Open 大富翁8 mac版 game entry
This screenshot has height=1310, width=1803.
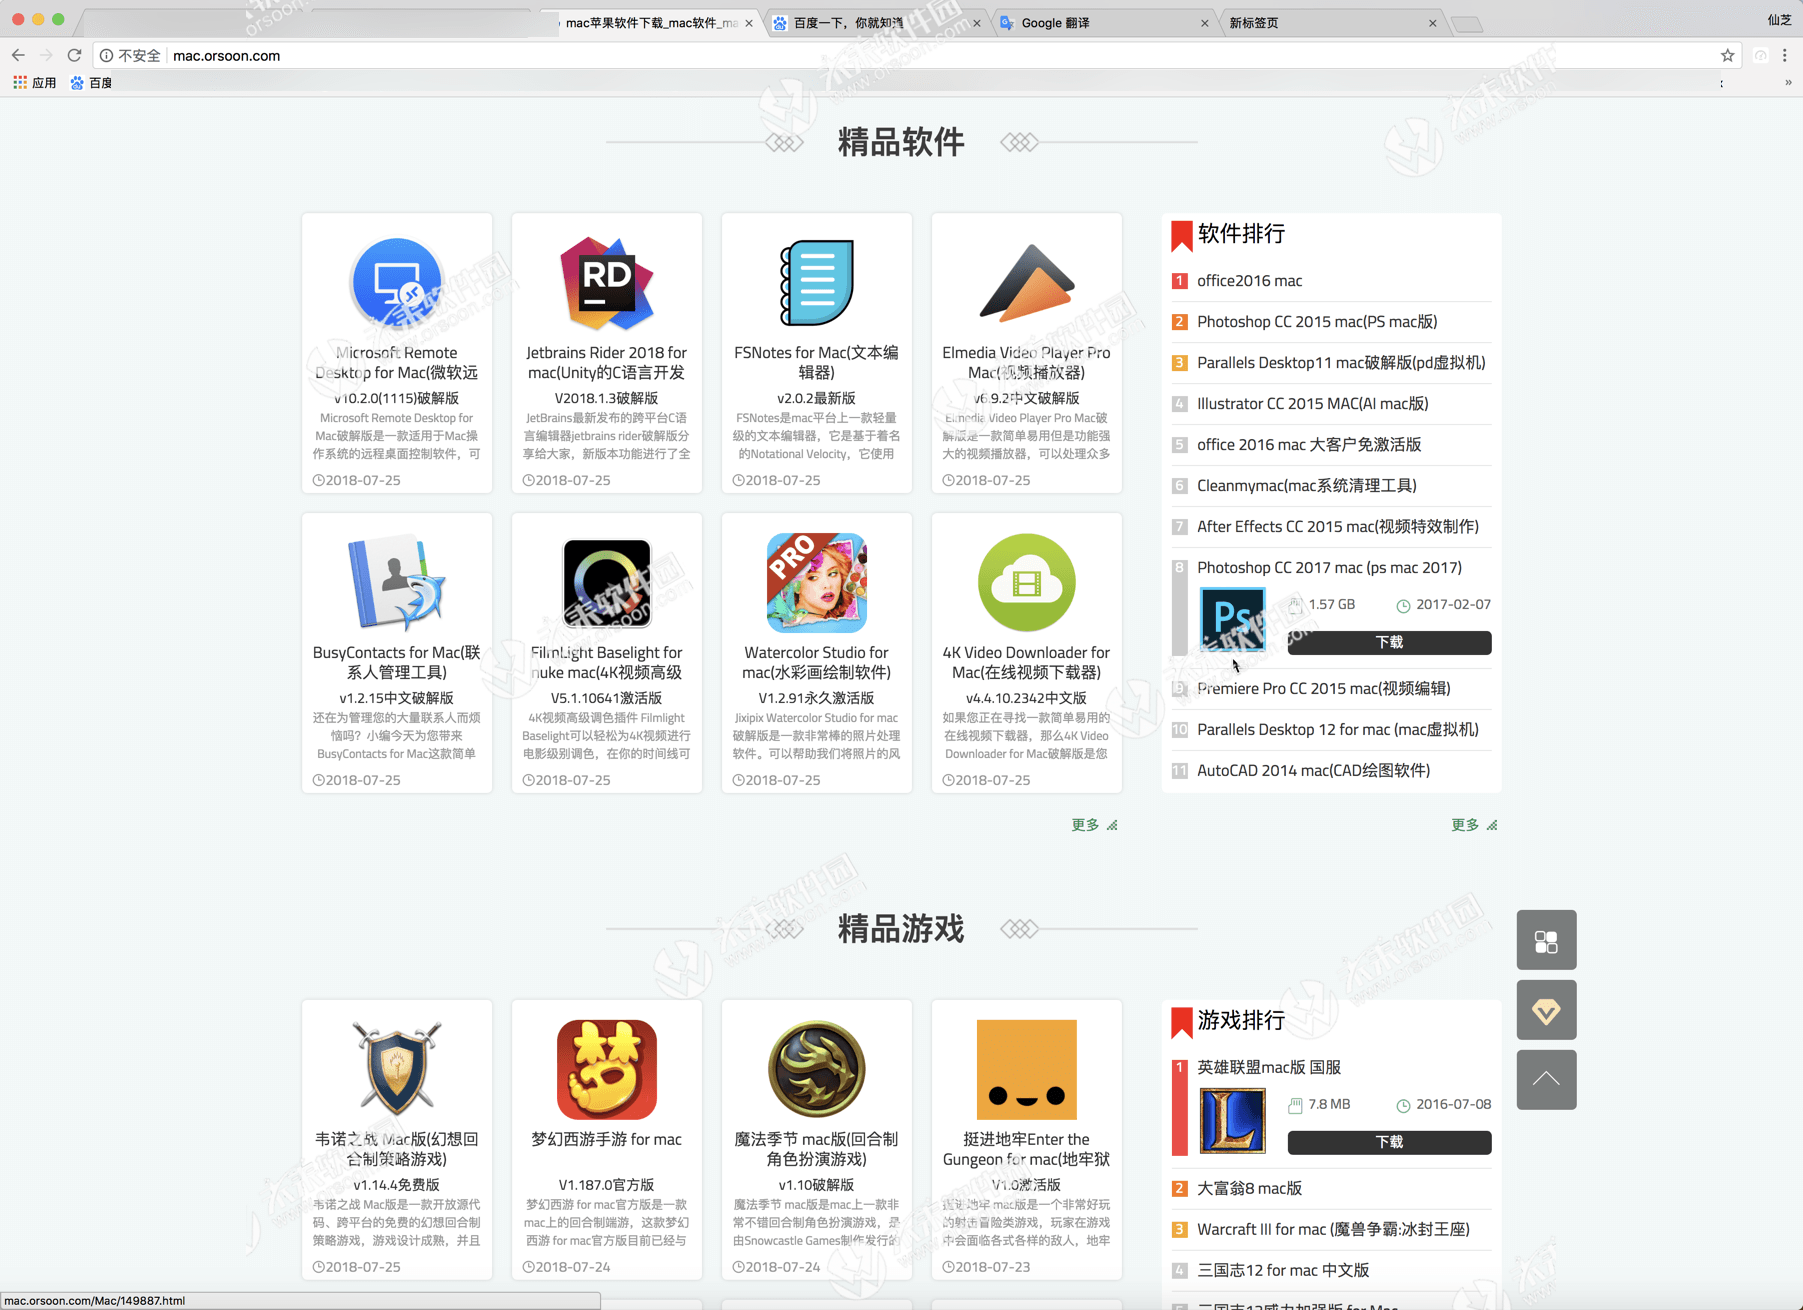pyautogui.click(x=1249, y=1189)
